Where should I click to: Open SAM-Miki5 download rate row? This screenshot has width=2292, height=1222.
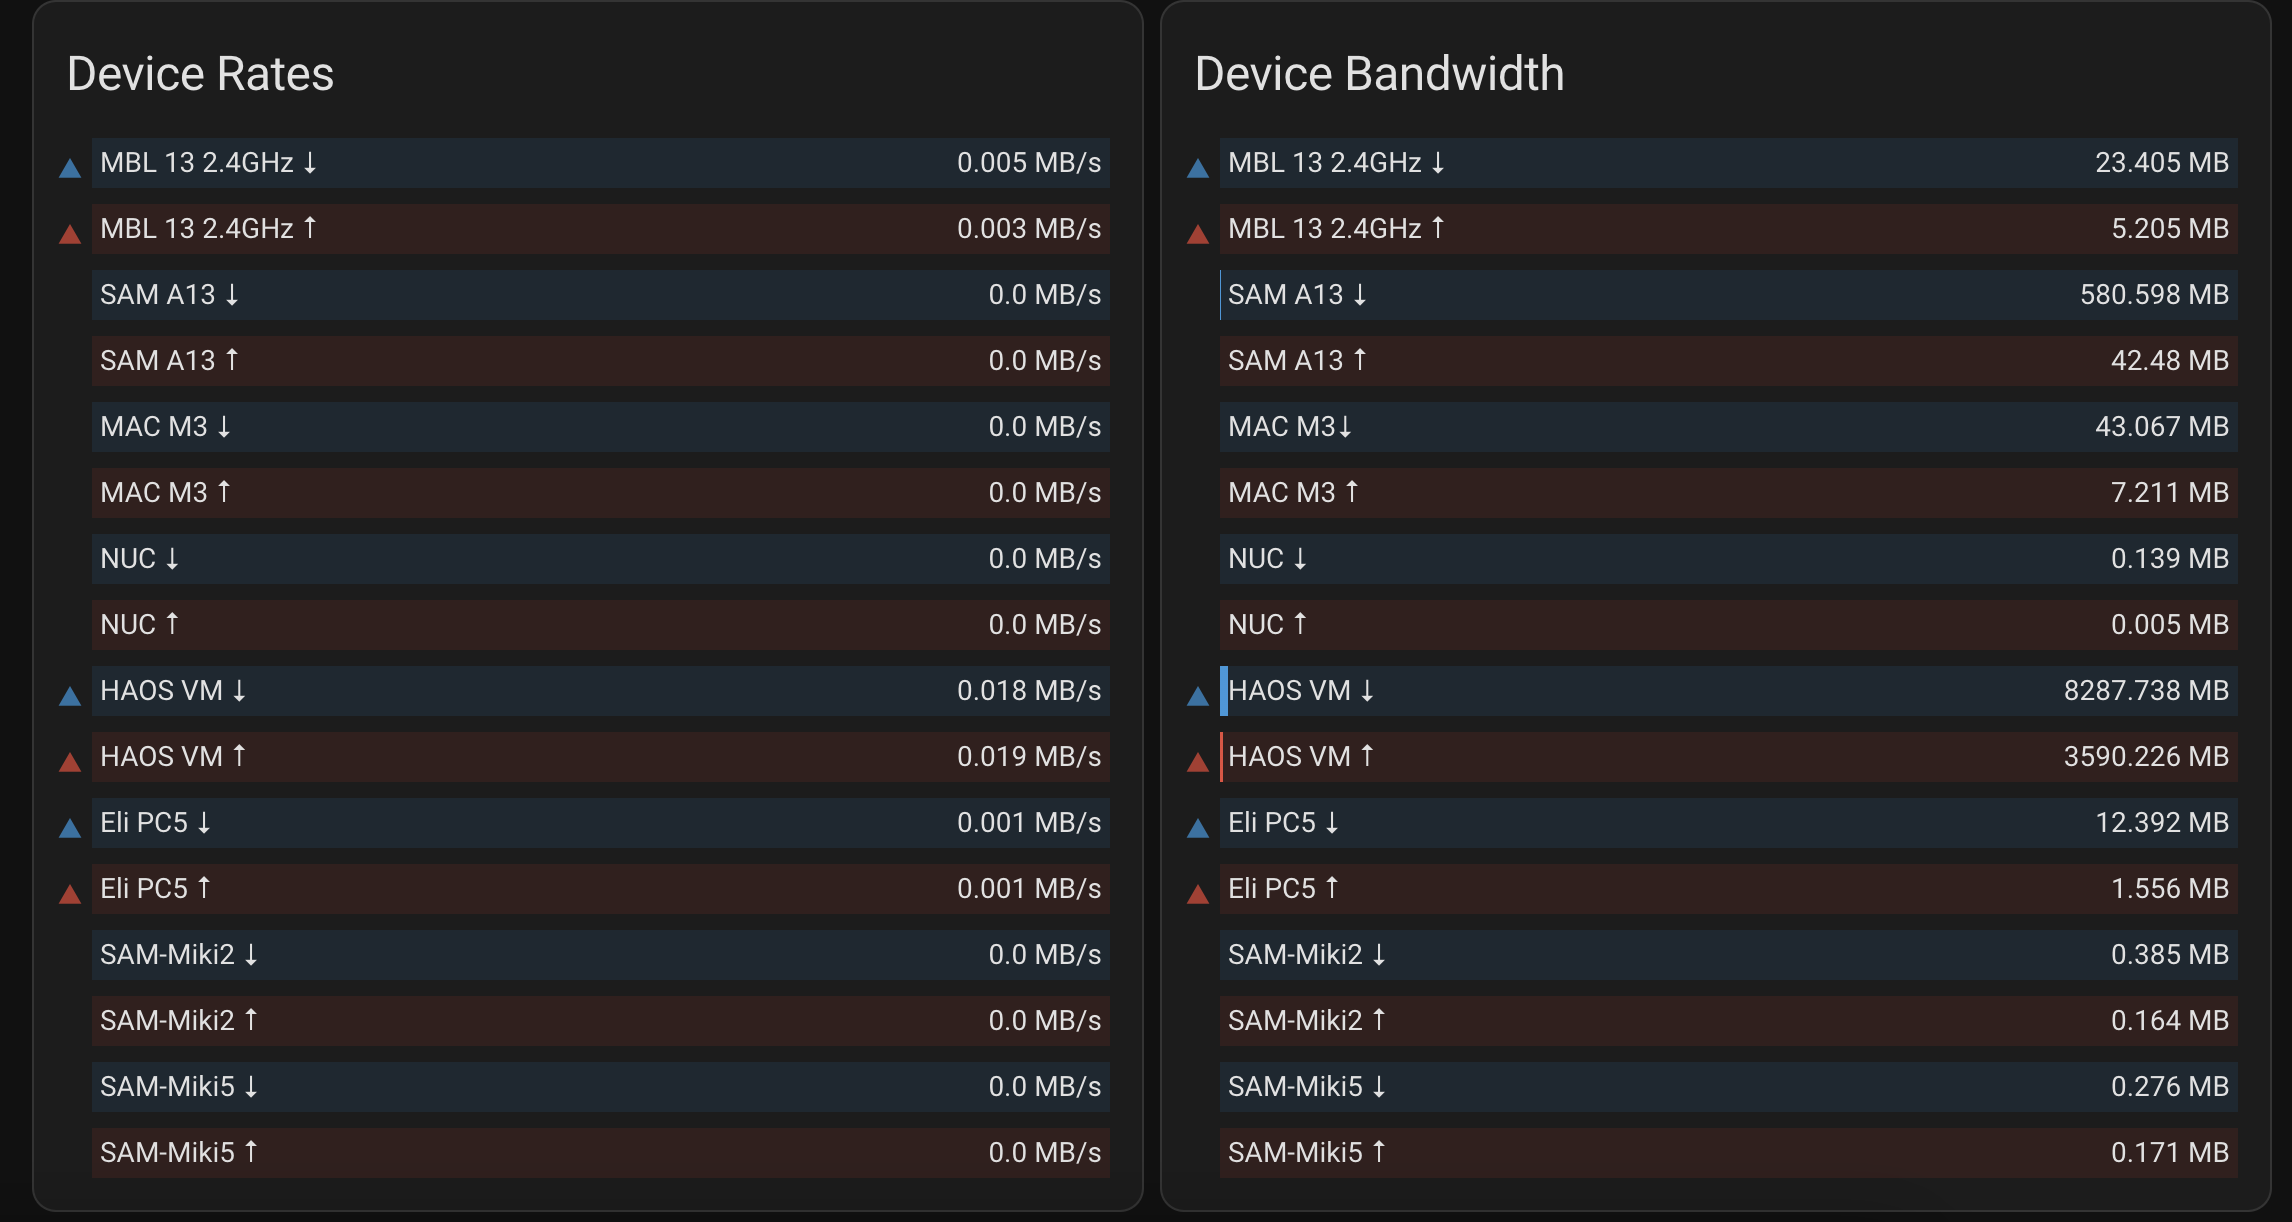click(600, 1087)
